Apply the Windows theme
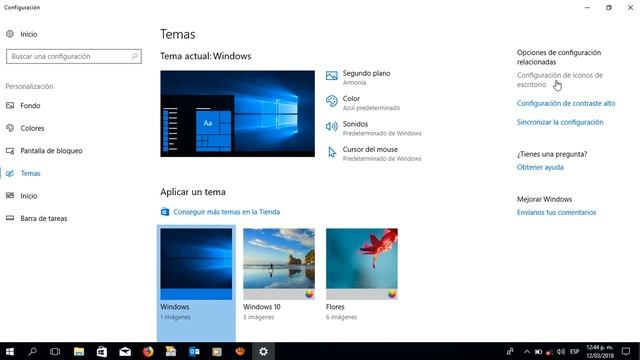 196,283
